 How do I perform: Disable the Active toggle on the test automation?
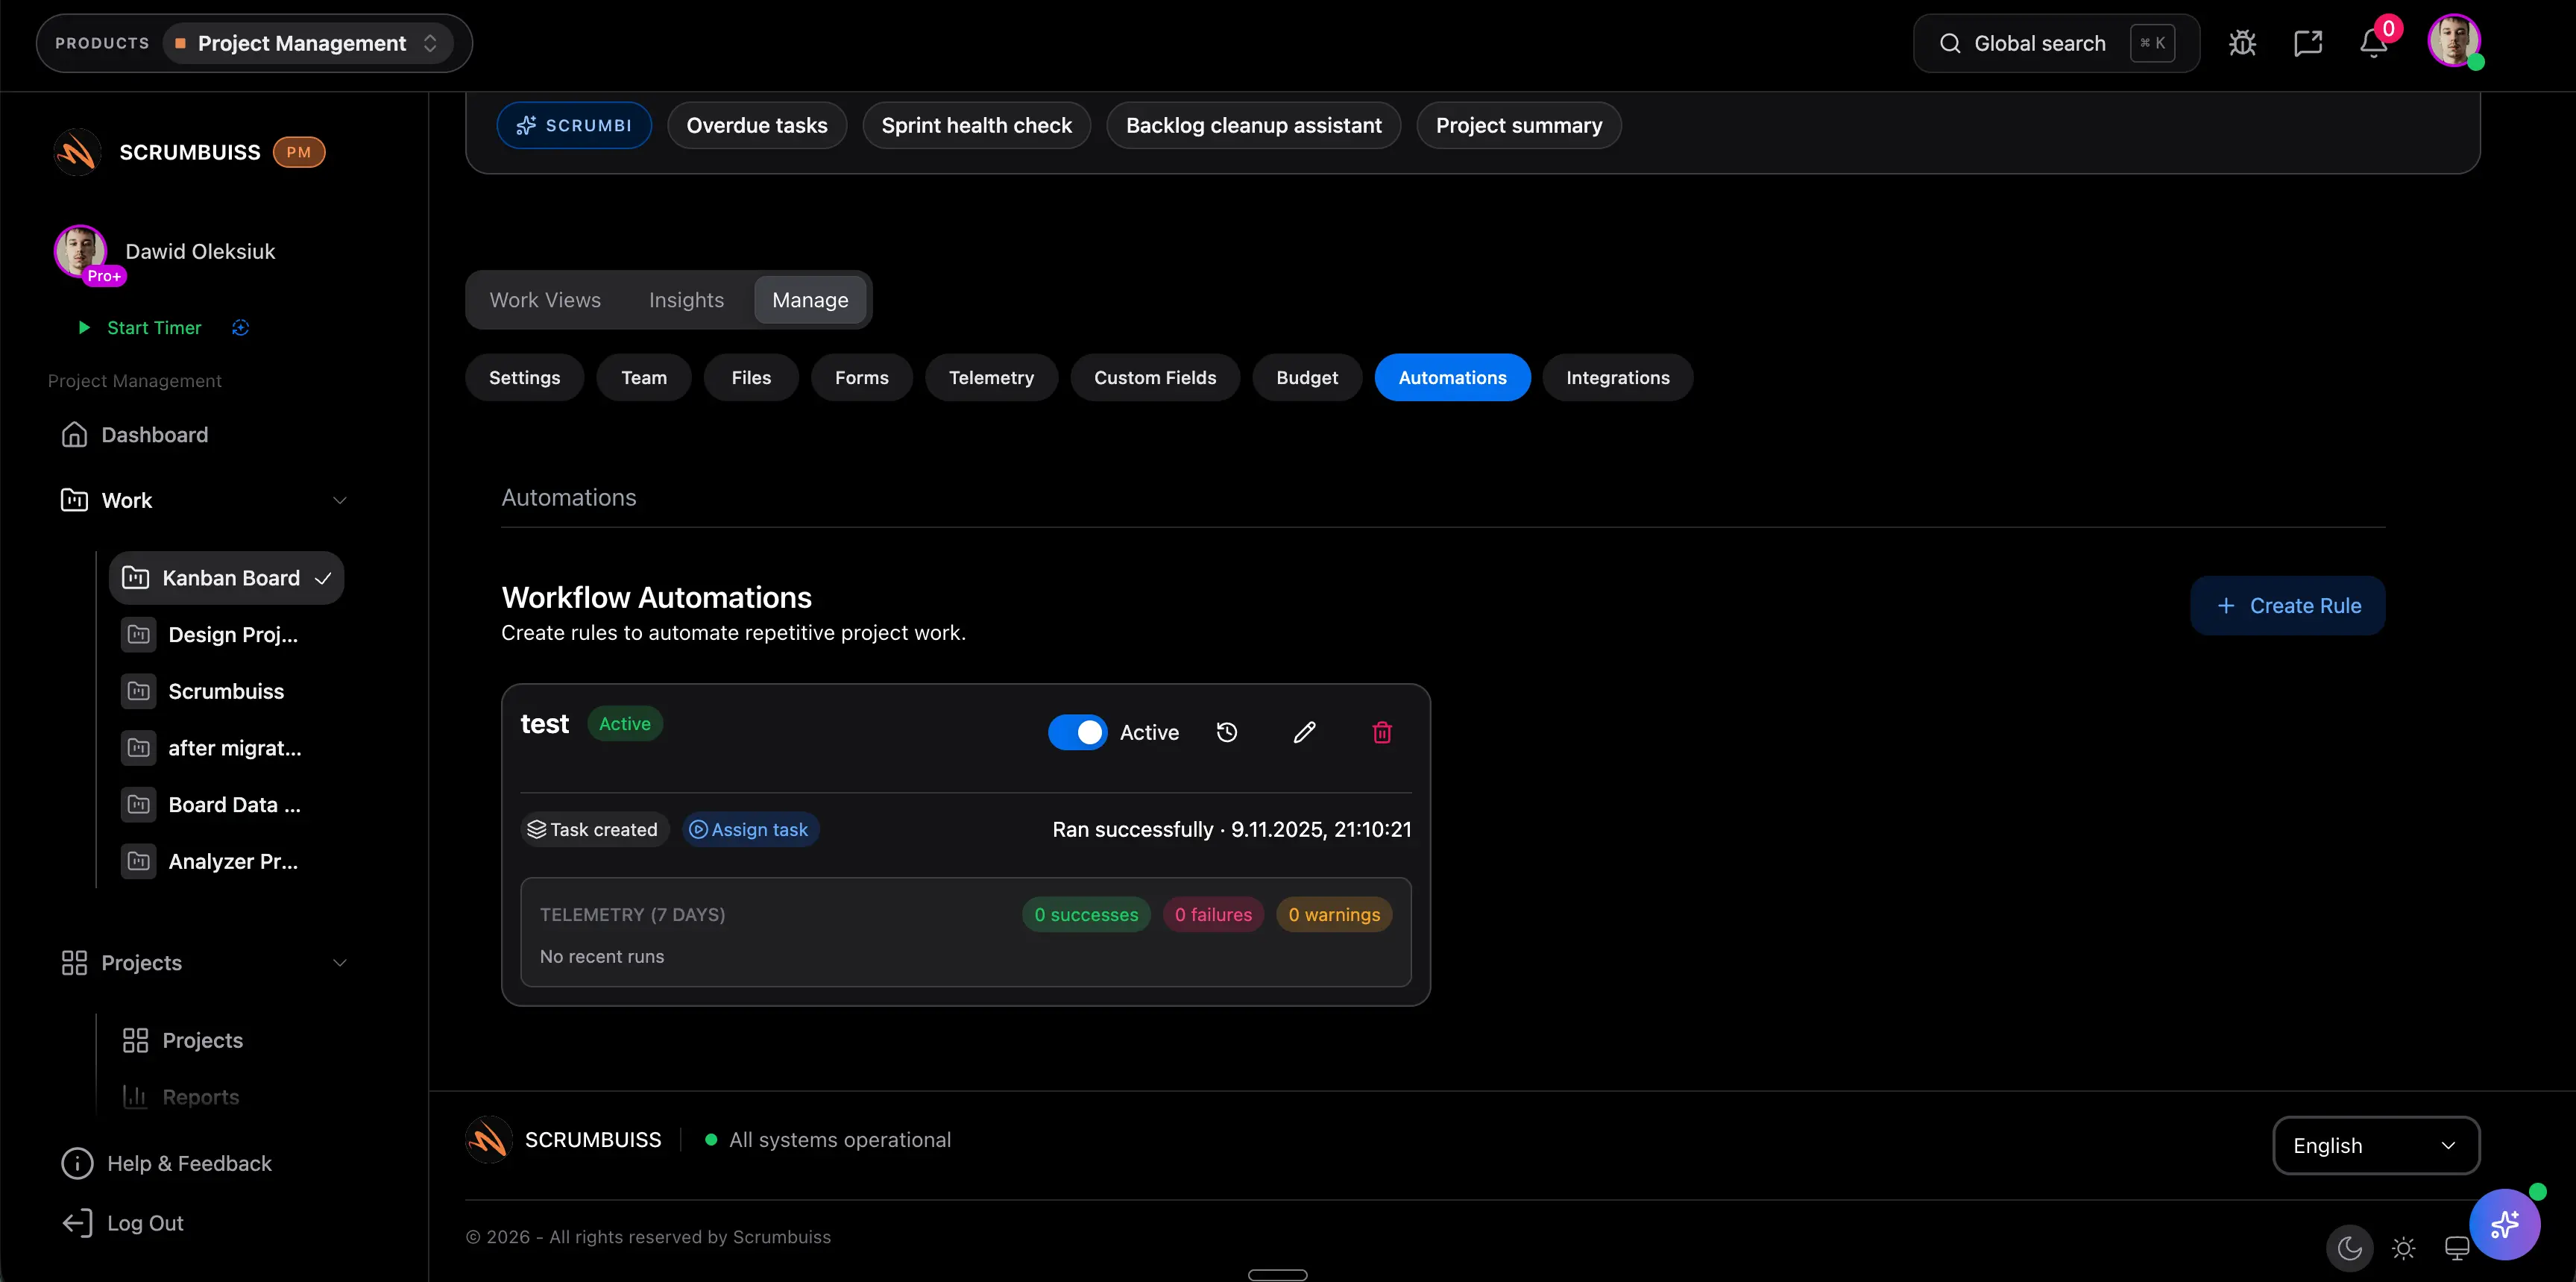click(x=1077, y=732)
